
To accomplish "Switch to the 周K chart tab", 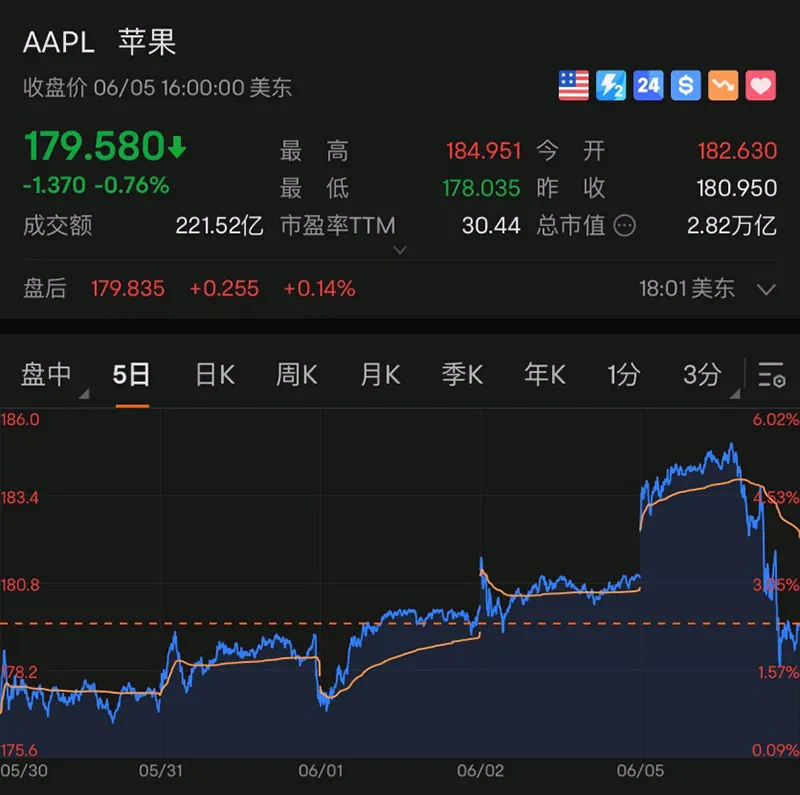I will (x=297, y=375).
